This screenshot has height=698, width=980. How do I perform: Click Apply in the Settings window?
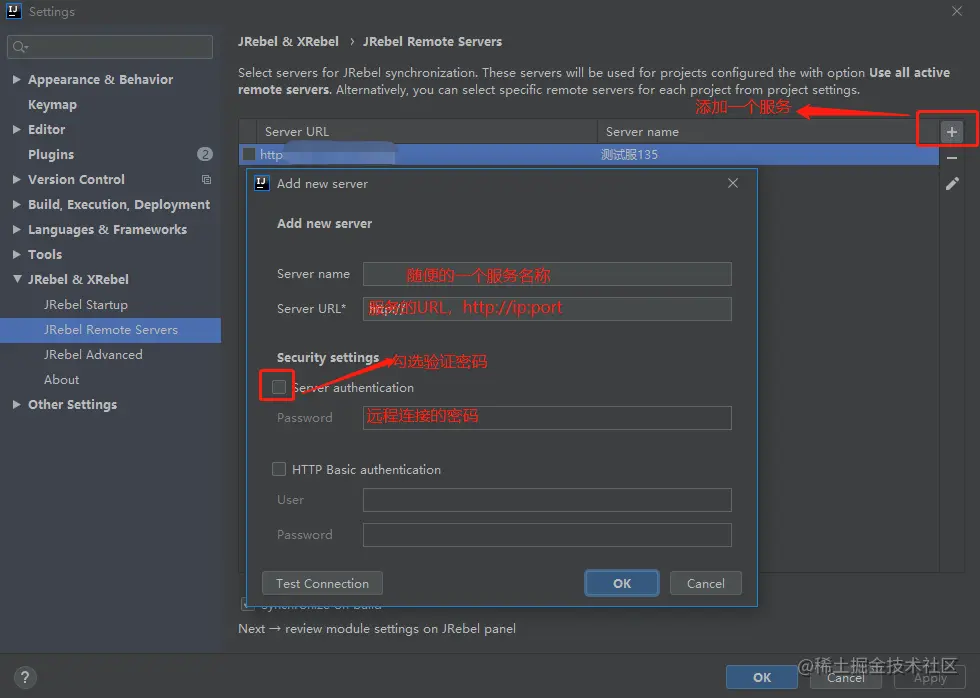[x=930, y=677]
